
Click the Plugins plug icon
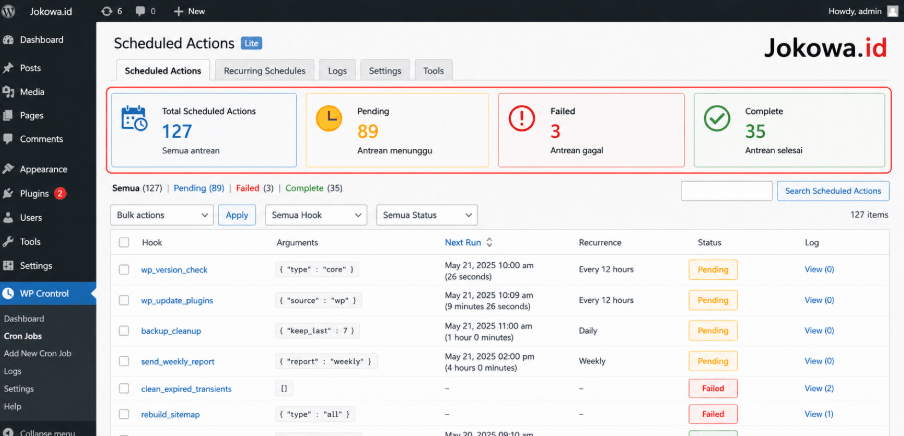pyautogui.click(x=8, y=194)
